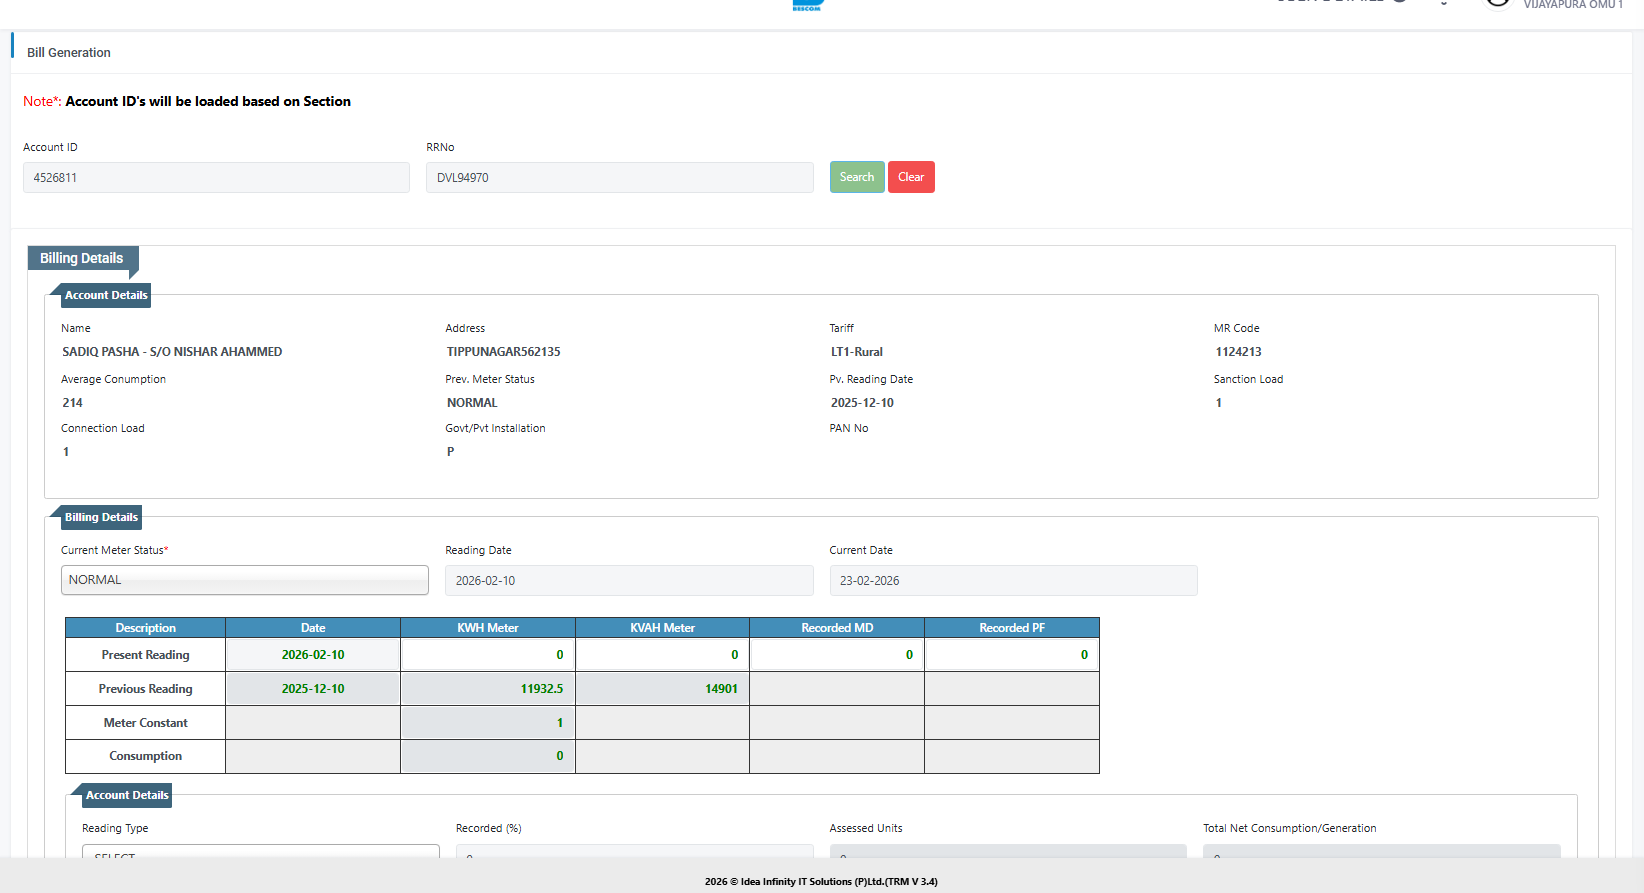The image size is (1644, 893).
Task: Click into the Account ID field
Action: tap(216, 178)
